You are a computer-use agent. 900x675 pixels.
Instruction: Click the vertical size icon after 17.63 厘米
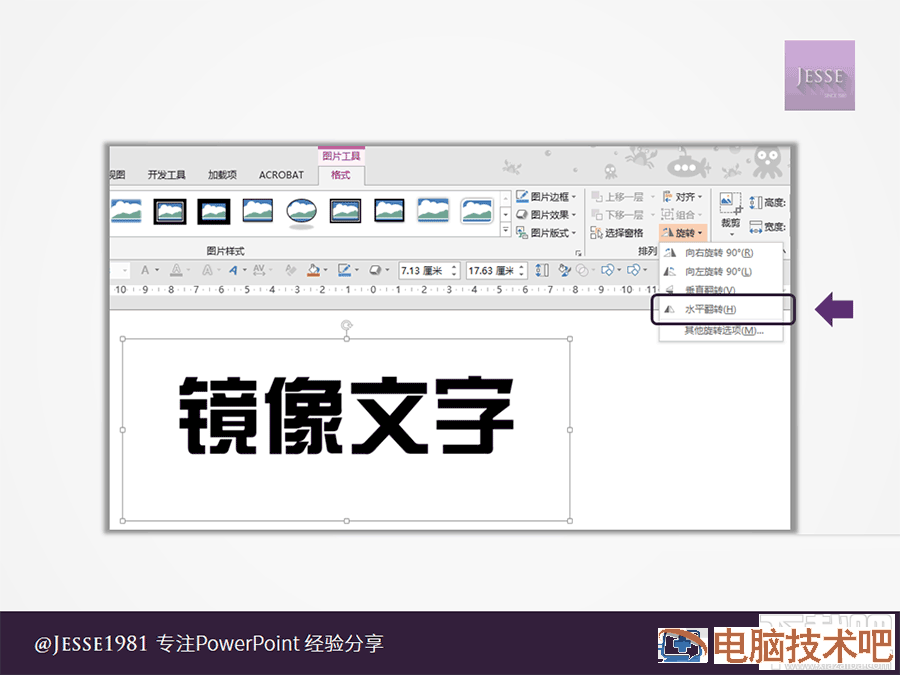[542, 270]
